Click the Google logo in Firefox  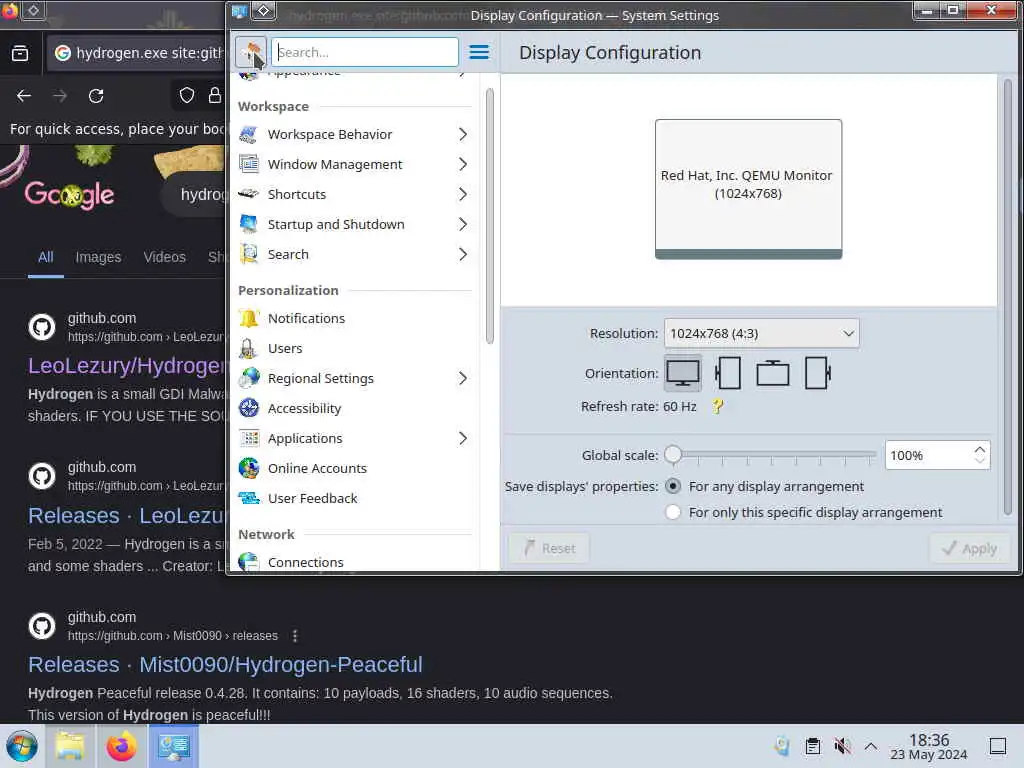[x=69, y=195]
